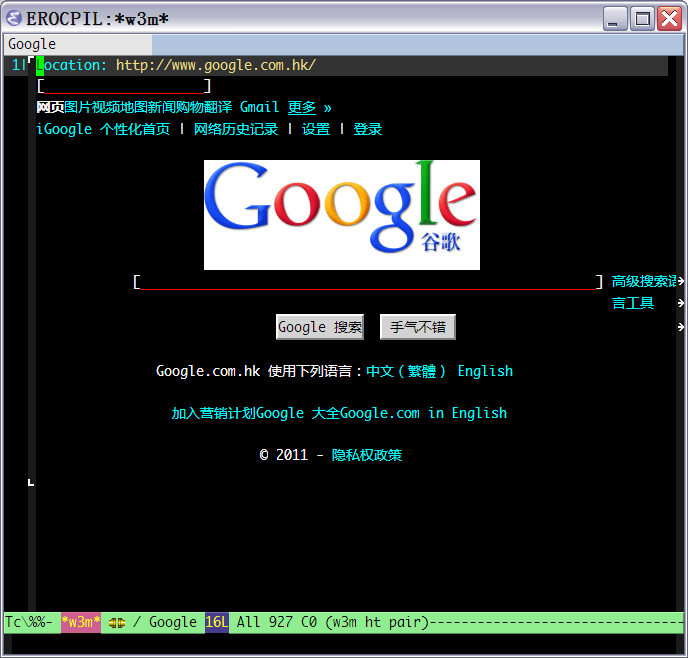The width and height of the screenshot is (688, 658).
Task: Open the 翻译 link
Action: pos(219,107)
